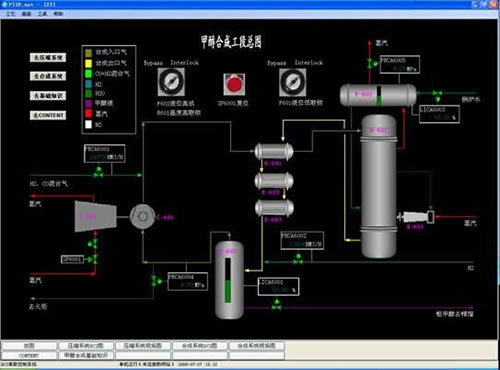
Task: Click the PRCA6004 pressure valve icon
Action: [156, 280]
